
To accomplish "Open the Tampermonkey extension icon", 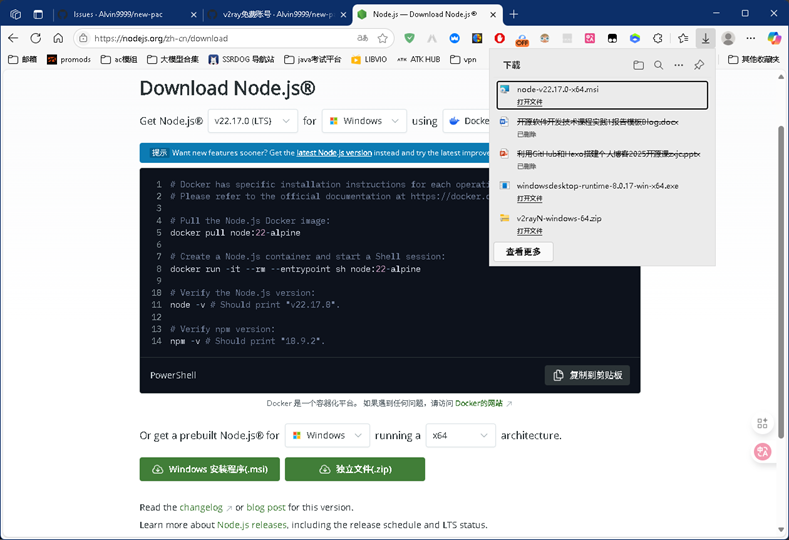I will point(612,38).
